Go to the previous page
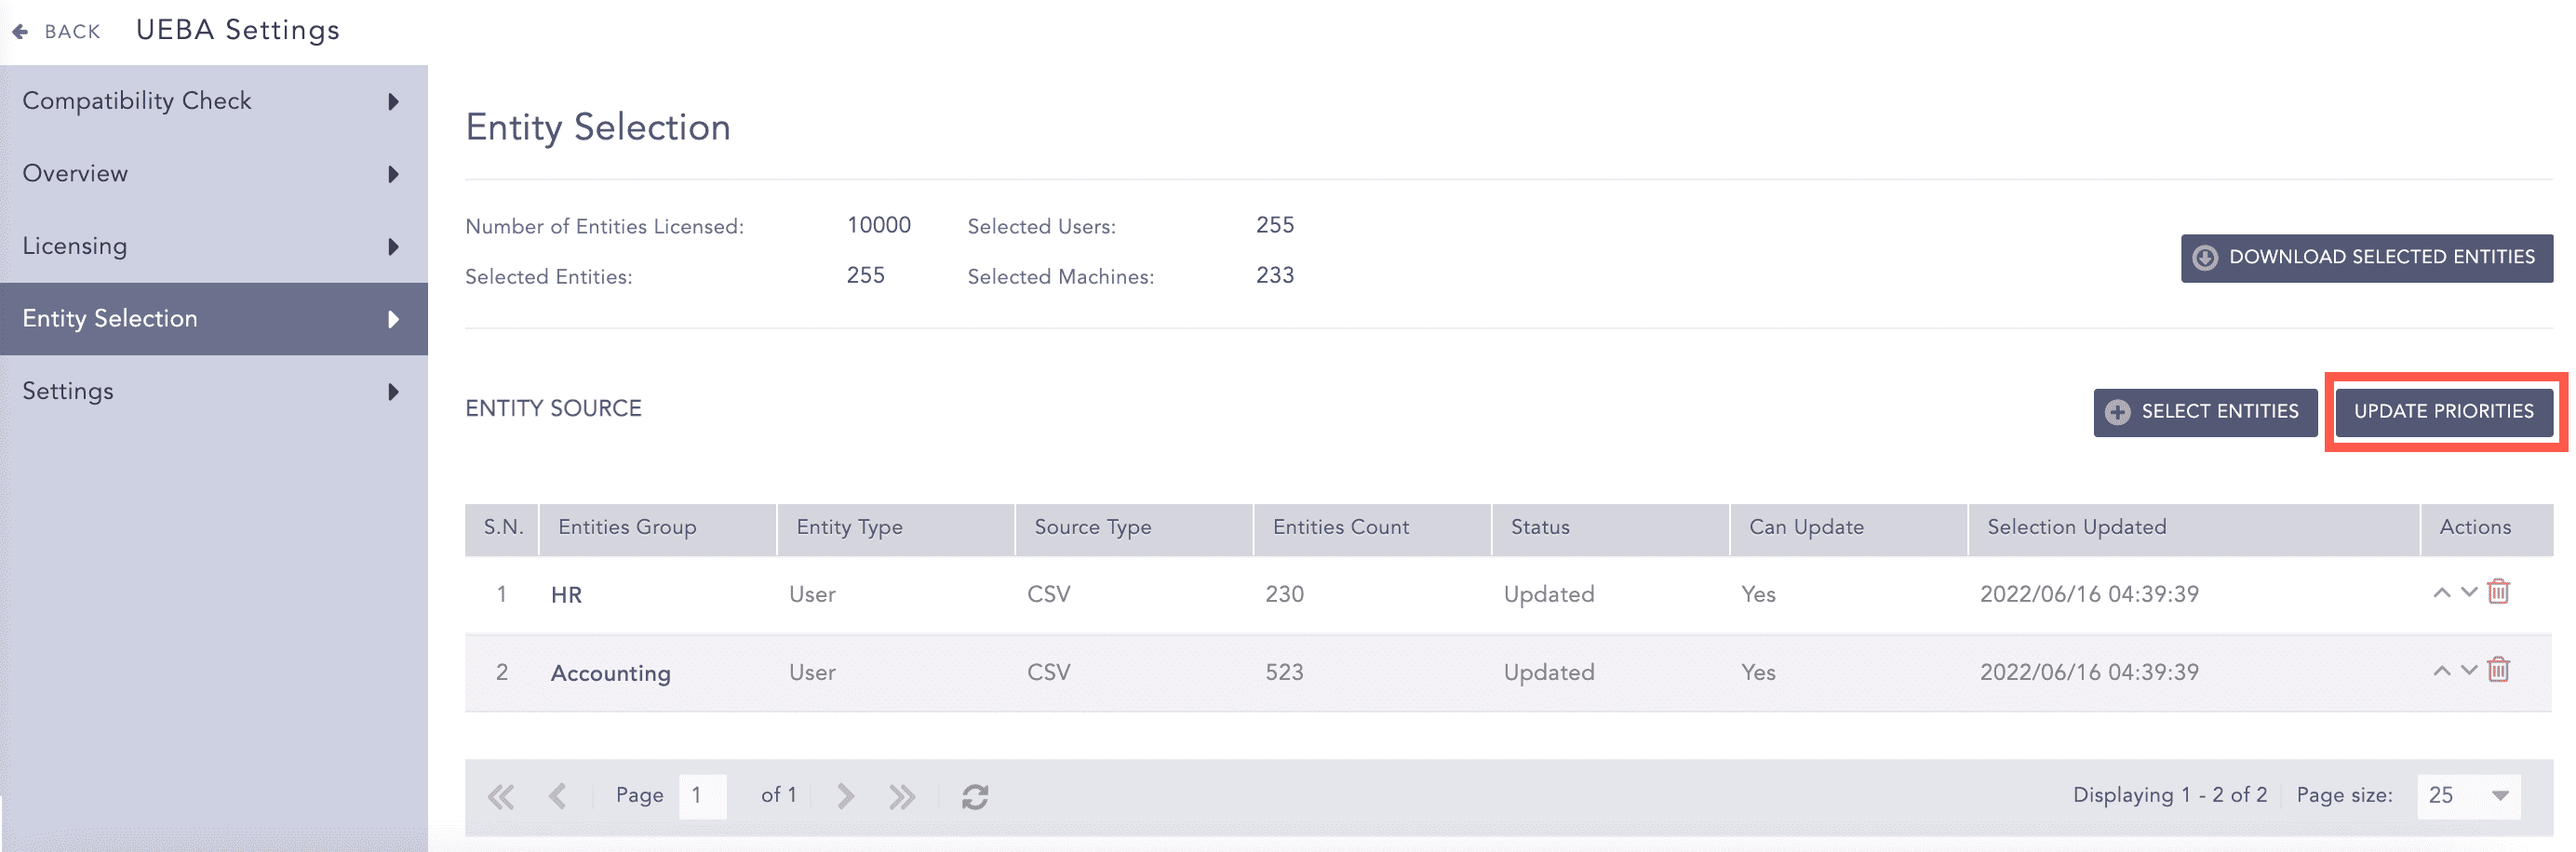 pyautogui.click(x=557, y=796)
